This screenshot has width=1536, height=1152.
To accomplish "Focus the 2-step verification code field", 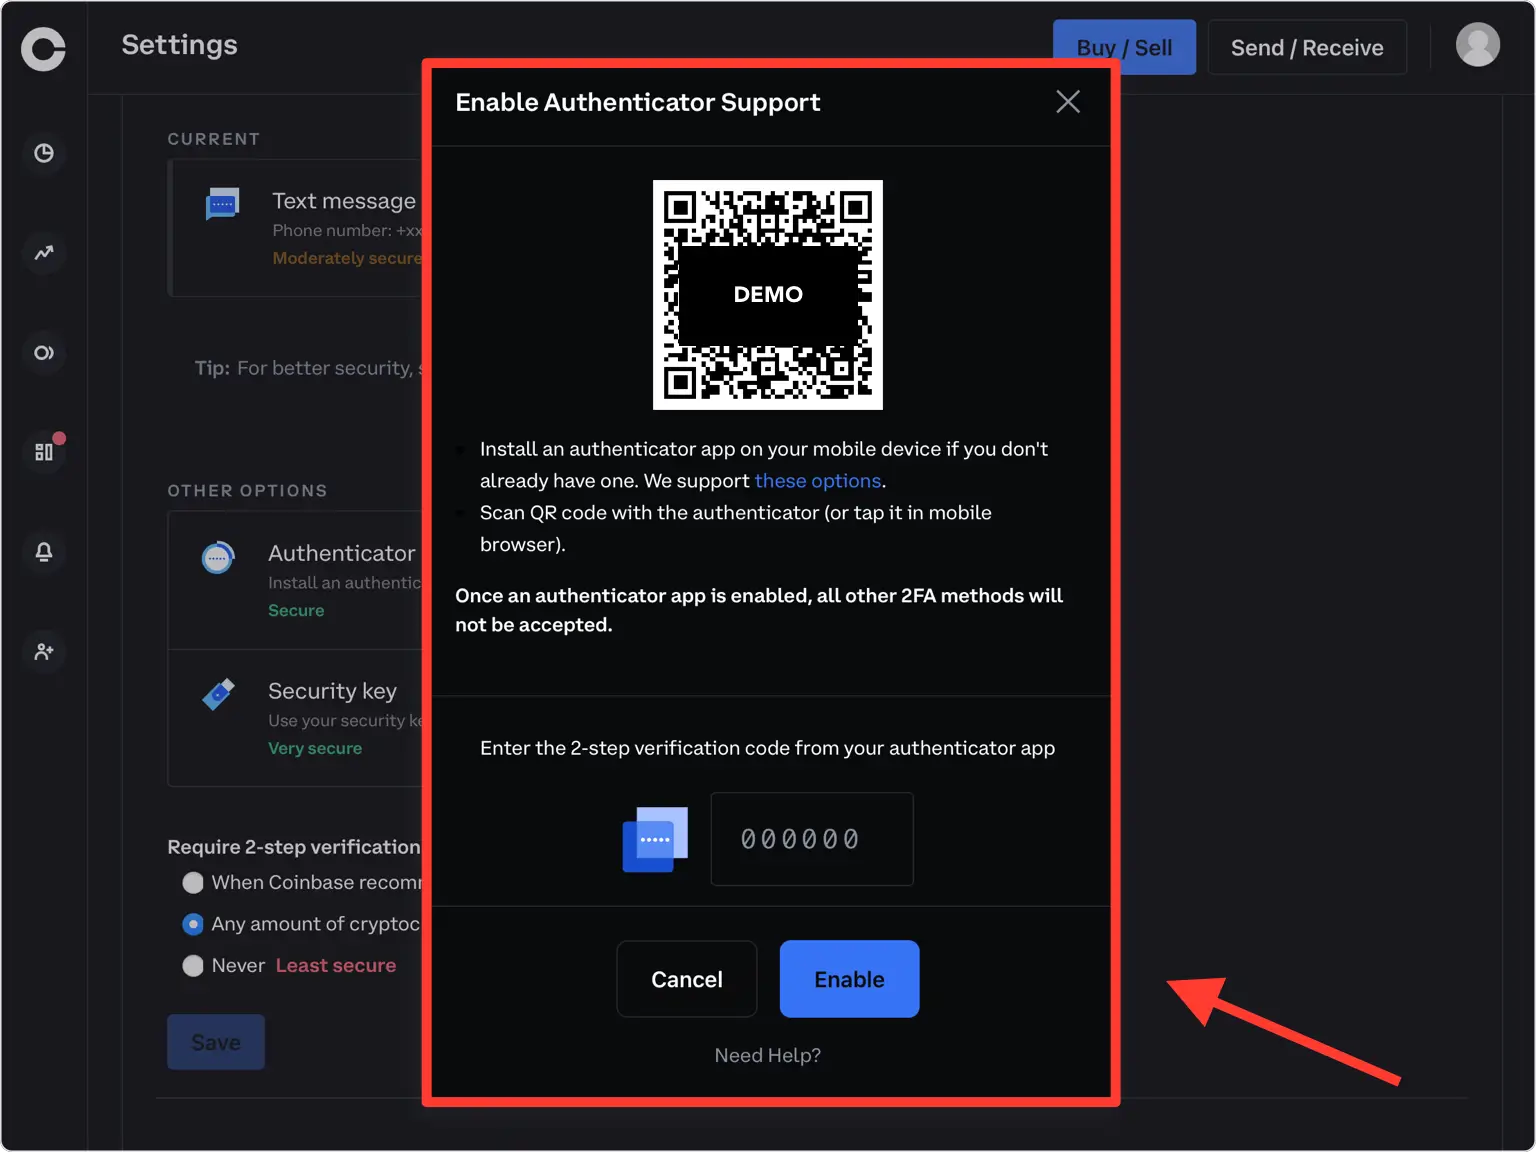I will (x=811, y=839).
